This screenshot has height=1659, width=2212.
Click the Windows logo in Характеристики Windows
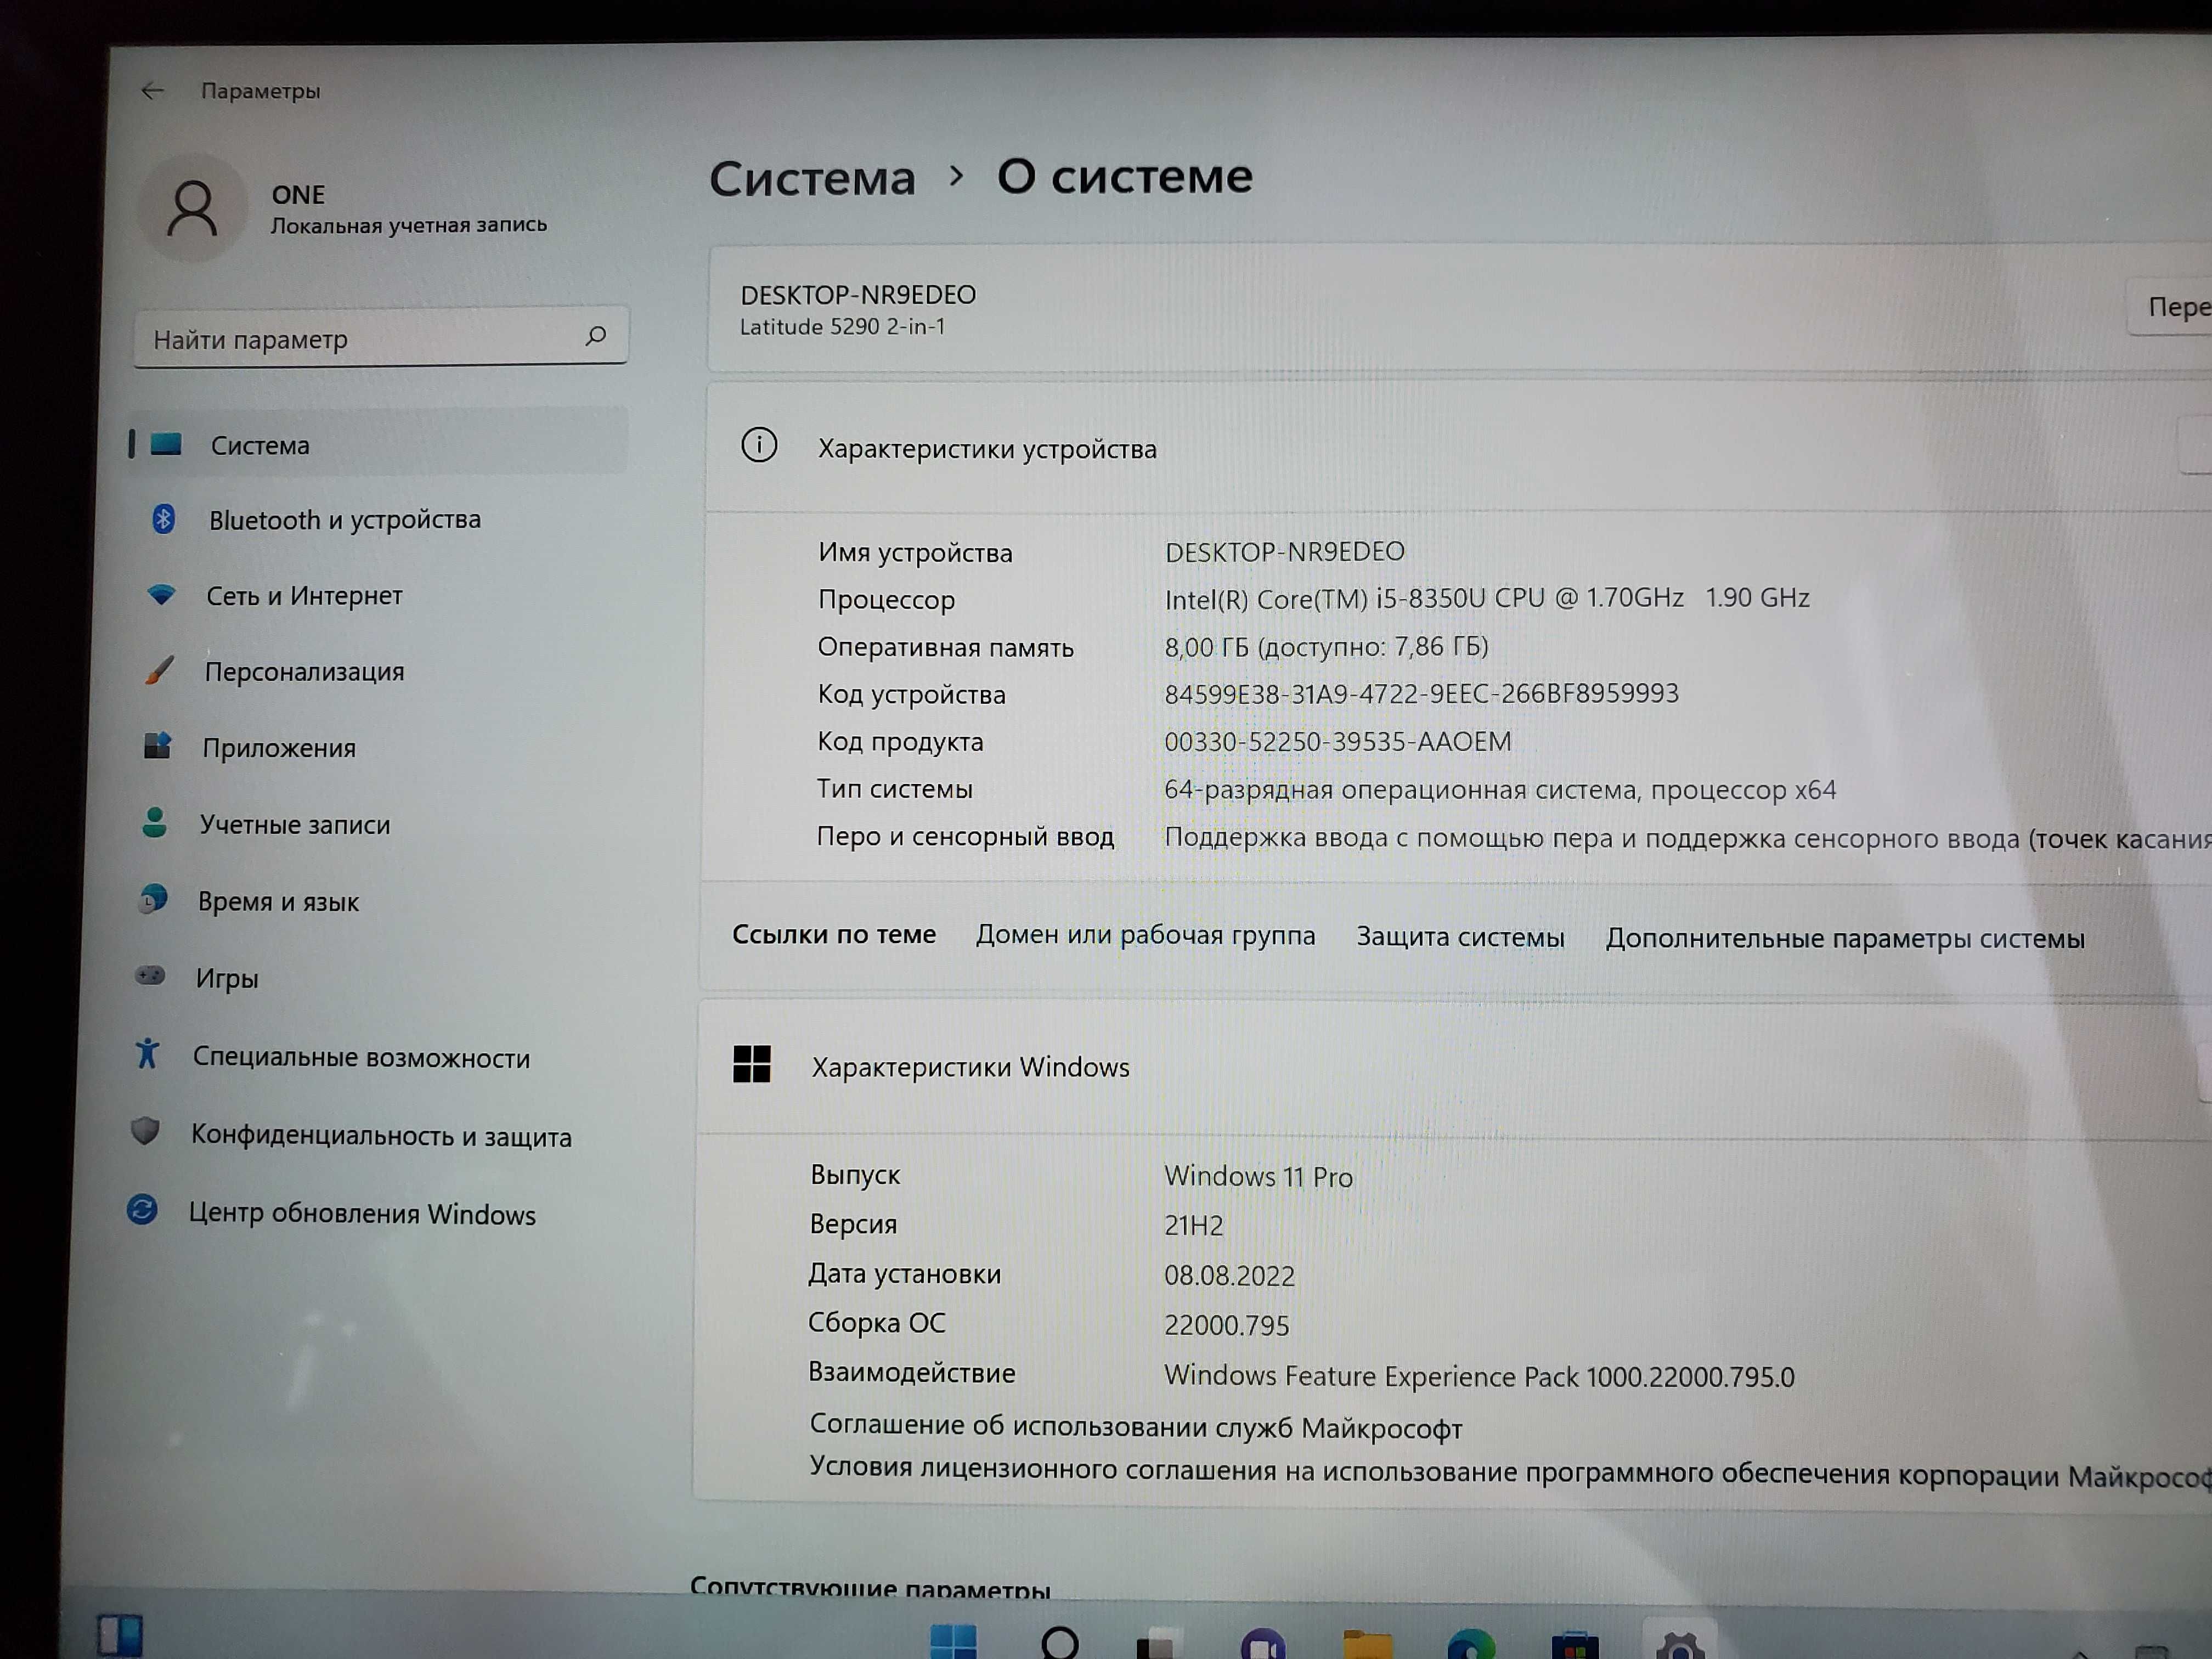tap(752, 1064)
